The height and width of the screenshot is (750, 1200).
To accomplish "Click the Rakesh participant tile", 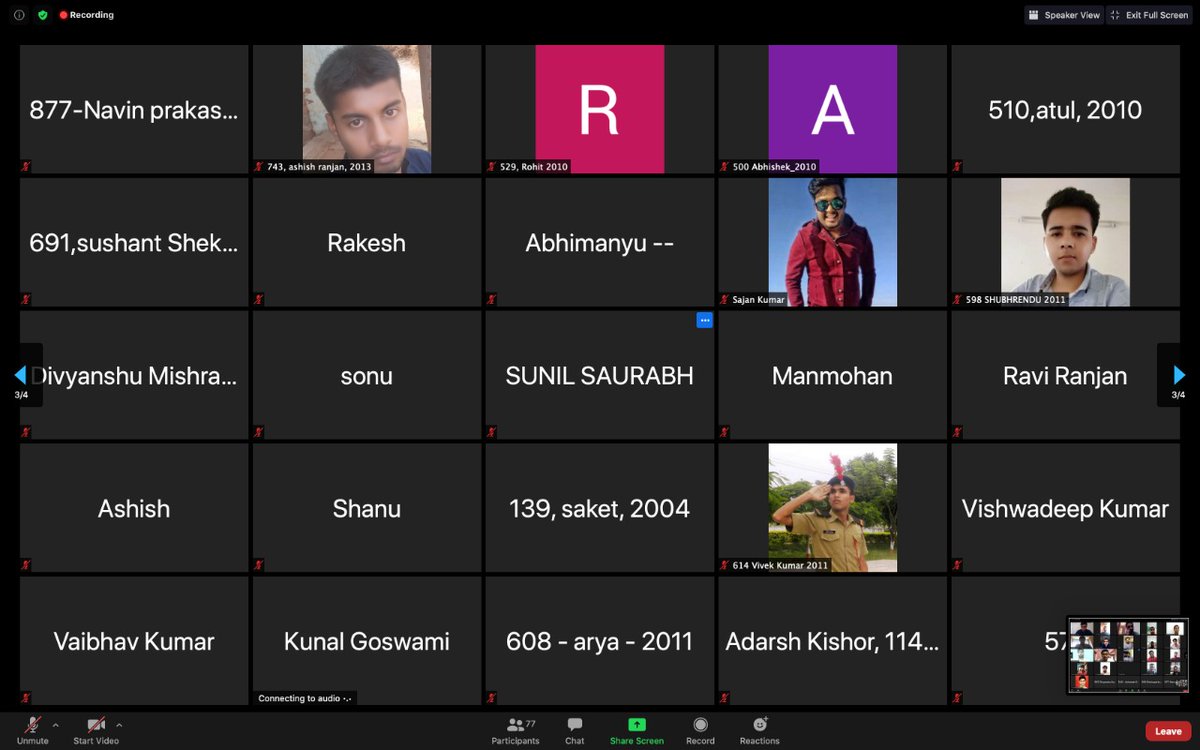I will tap(367, 242).
